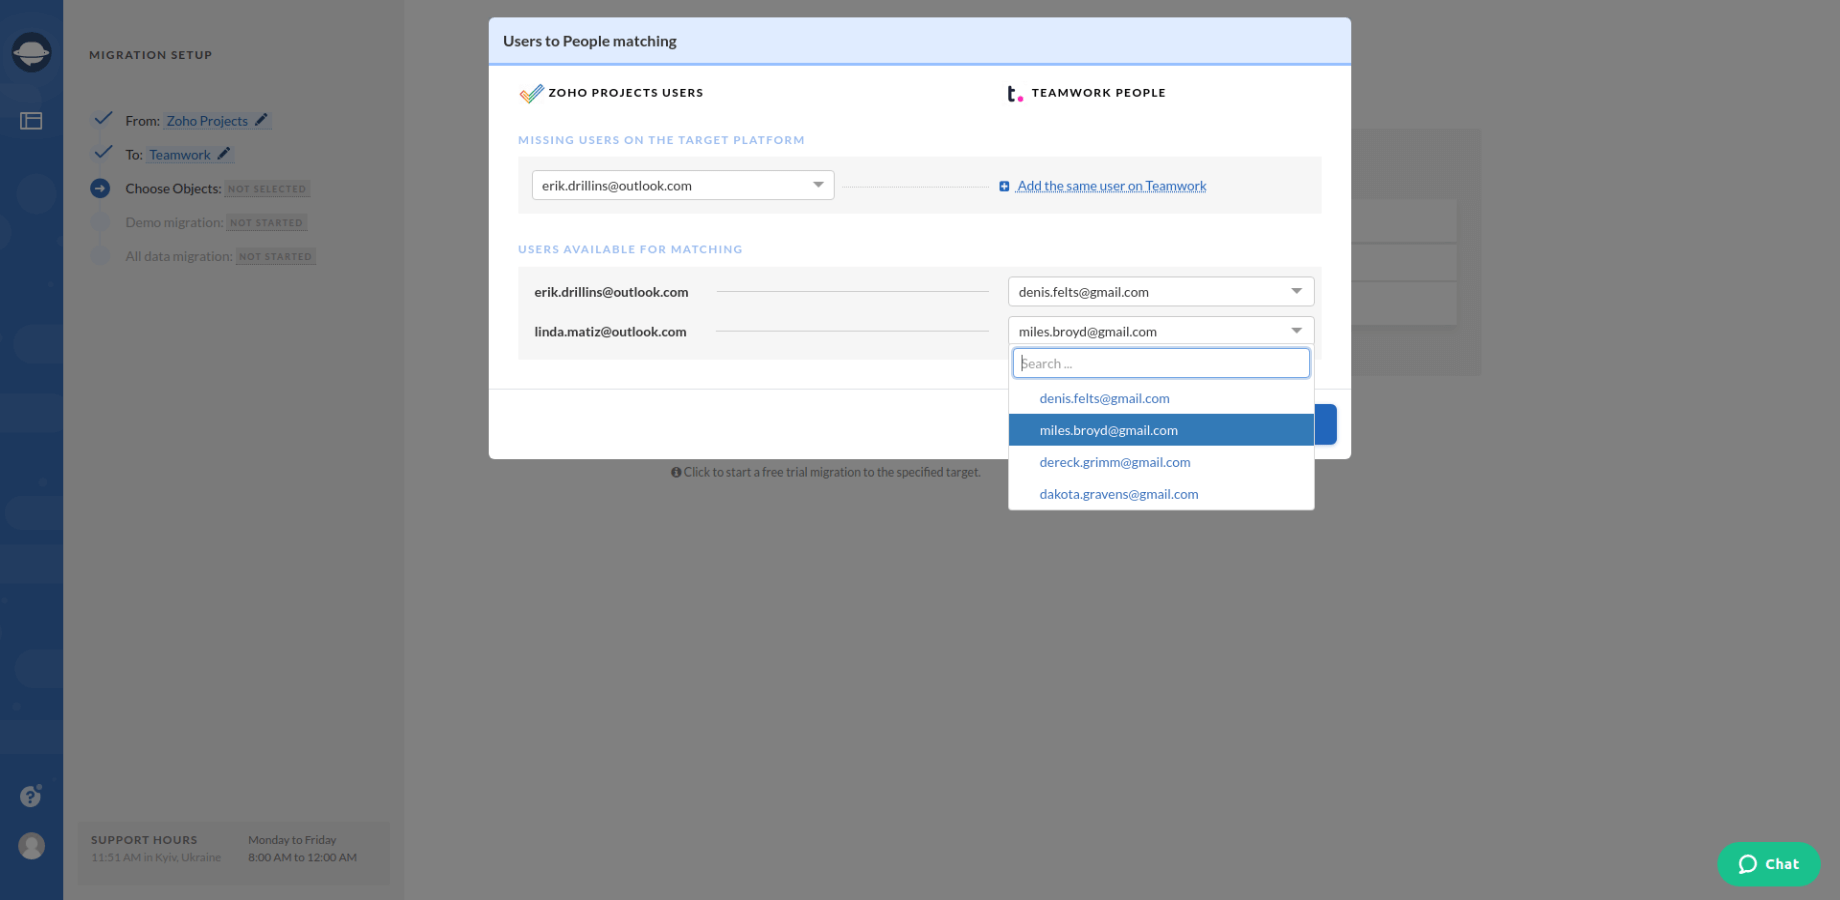This screenshot has height=900, width=1840.
Task: Click Add the same user on Teamwork link
Action: tap(1111, 186)
